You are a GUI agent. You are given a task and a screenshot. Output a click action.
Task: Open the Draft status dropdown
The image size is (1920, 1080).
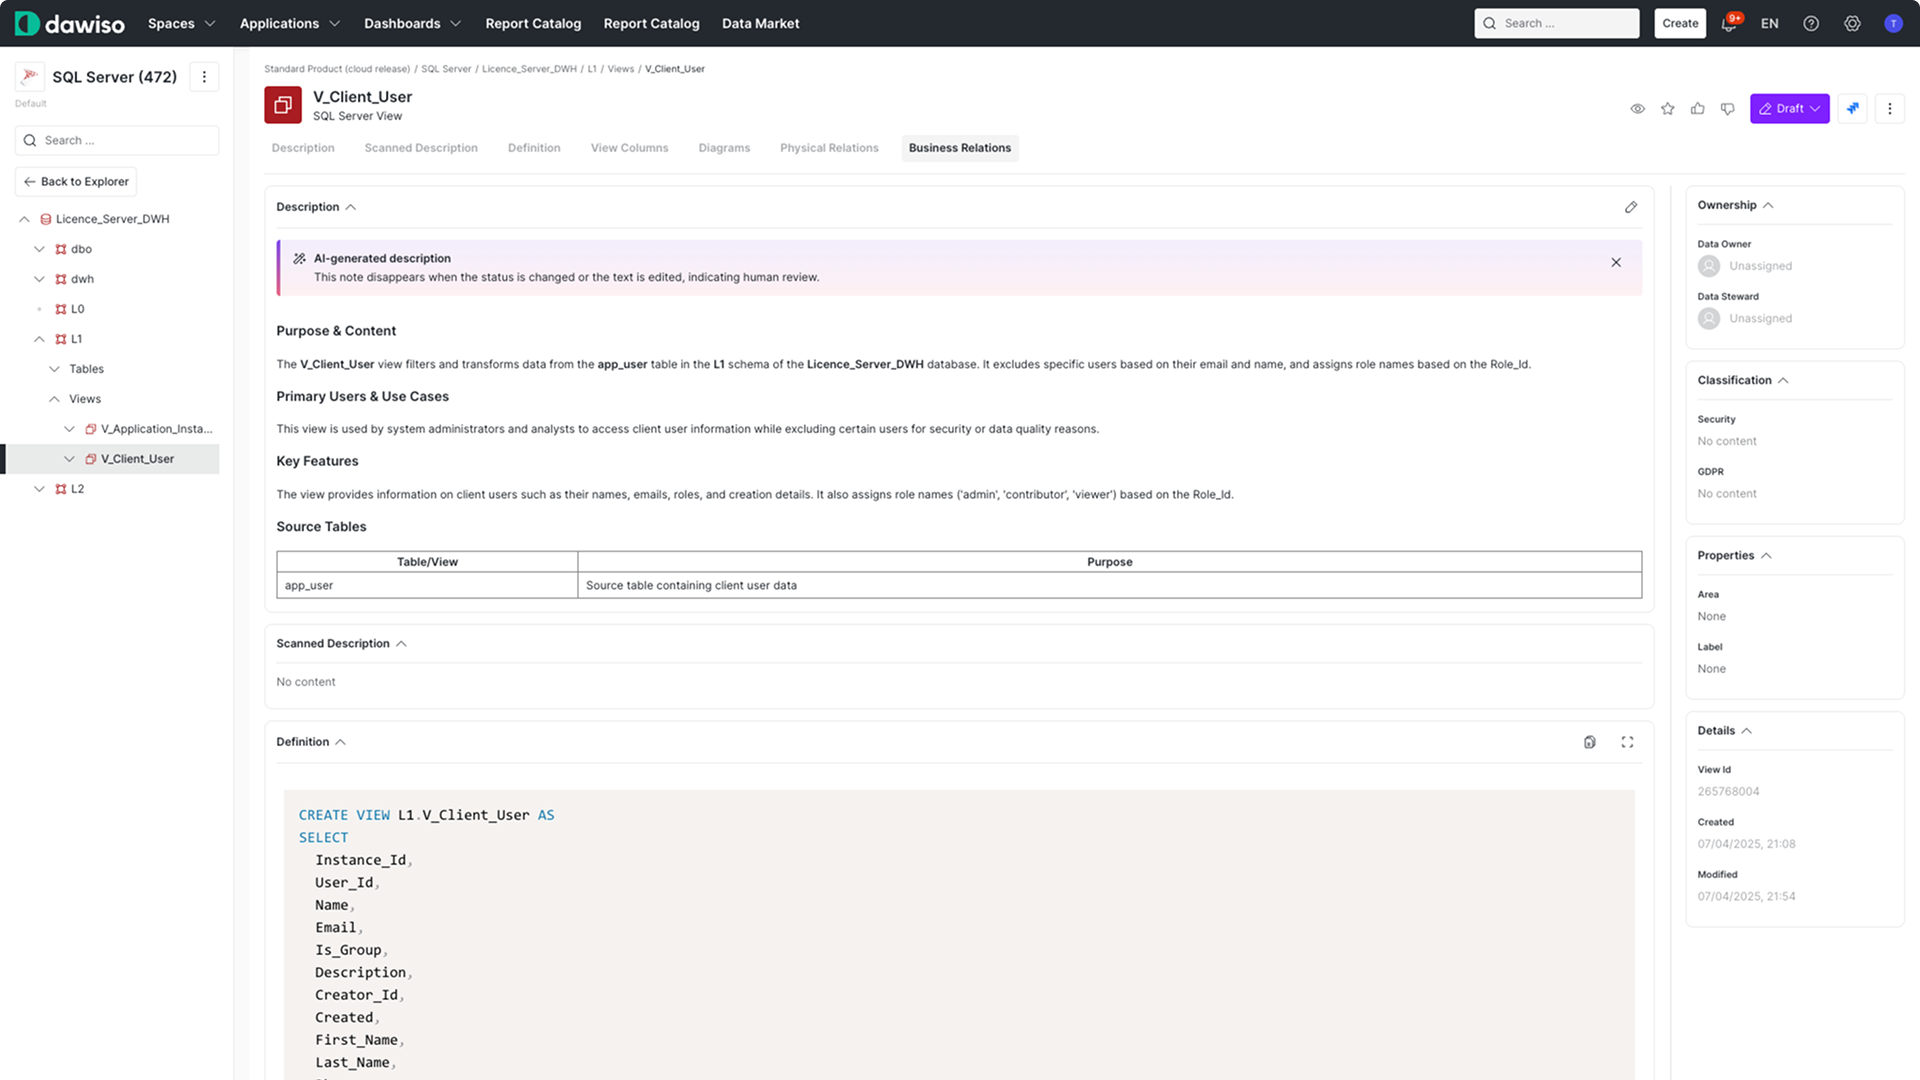(x=1789, y=108)
